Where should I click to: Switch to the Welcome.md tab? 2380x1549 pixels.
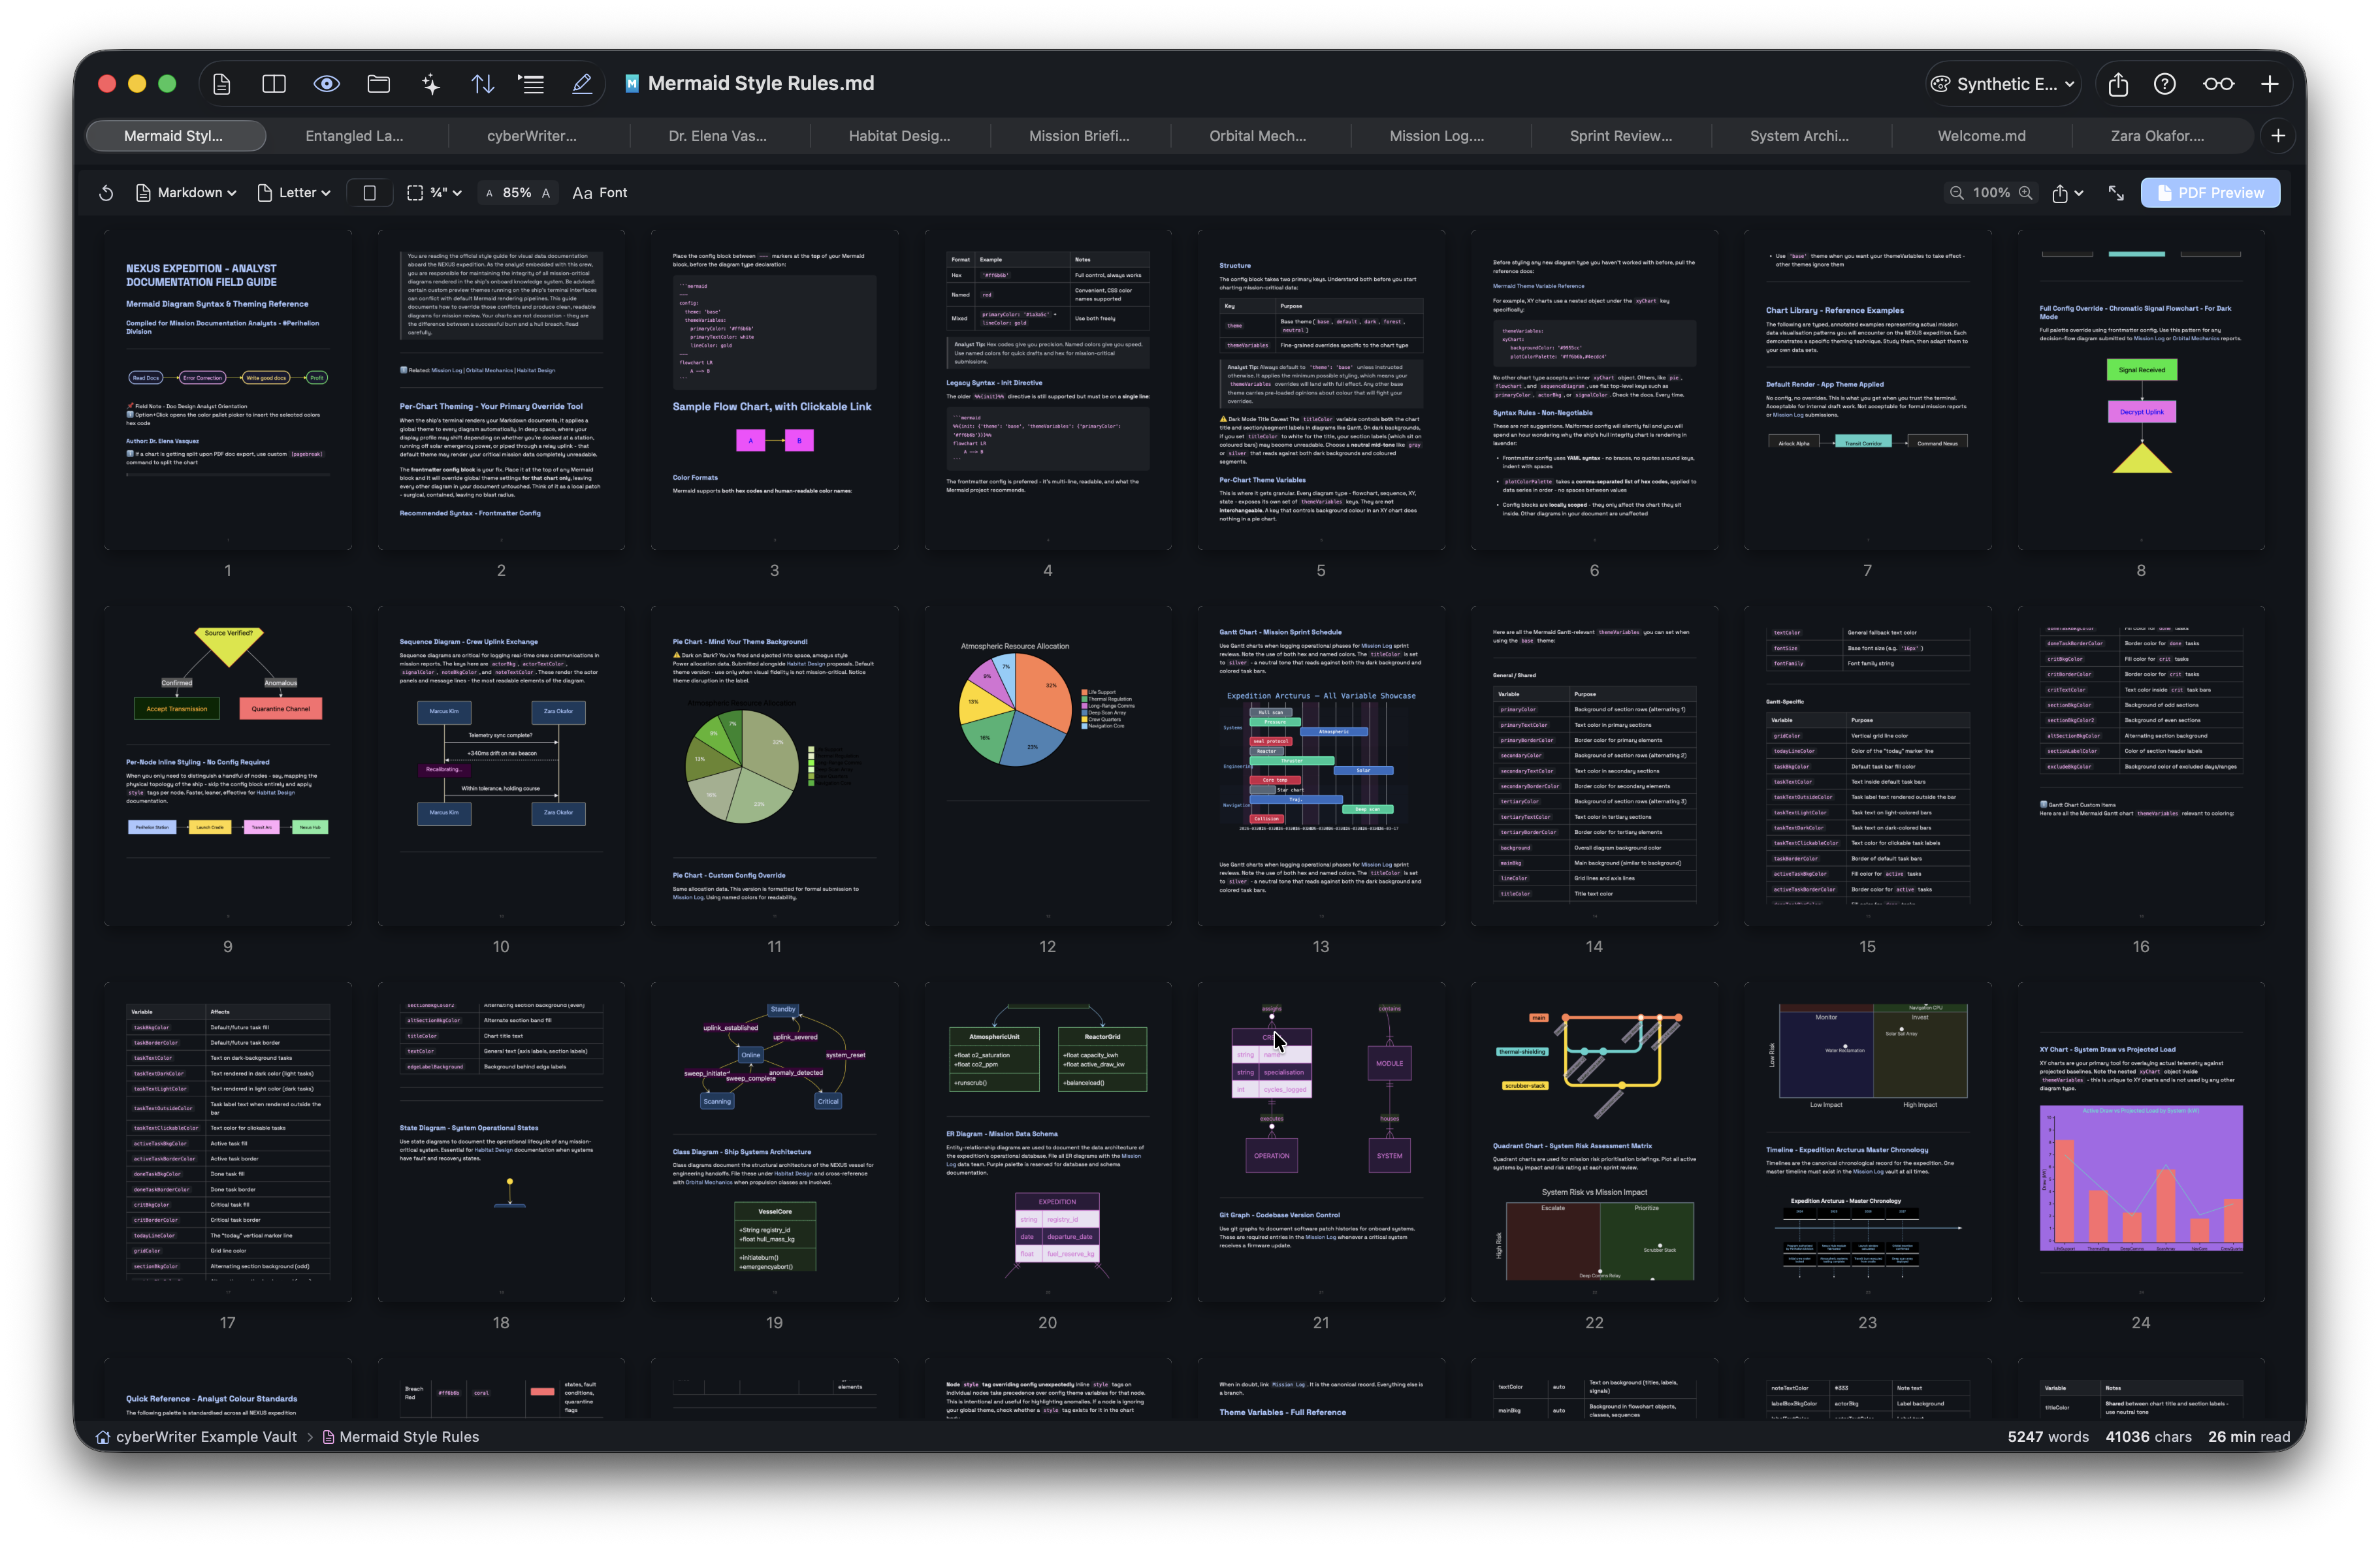pyautogui.click(x=1982, y=135)
